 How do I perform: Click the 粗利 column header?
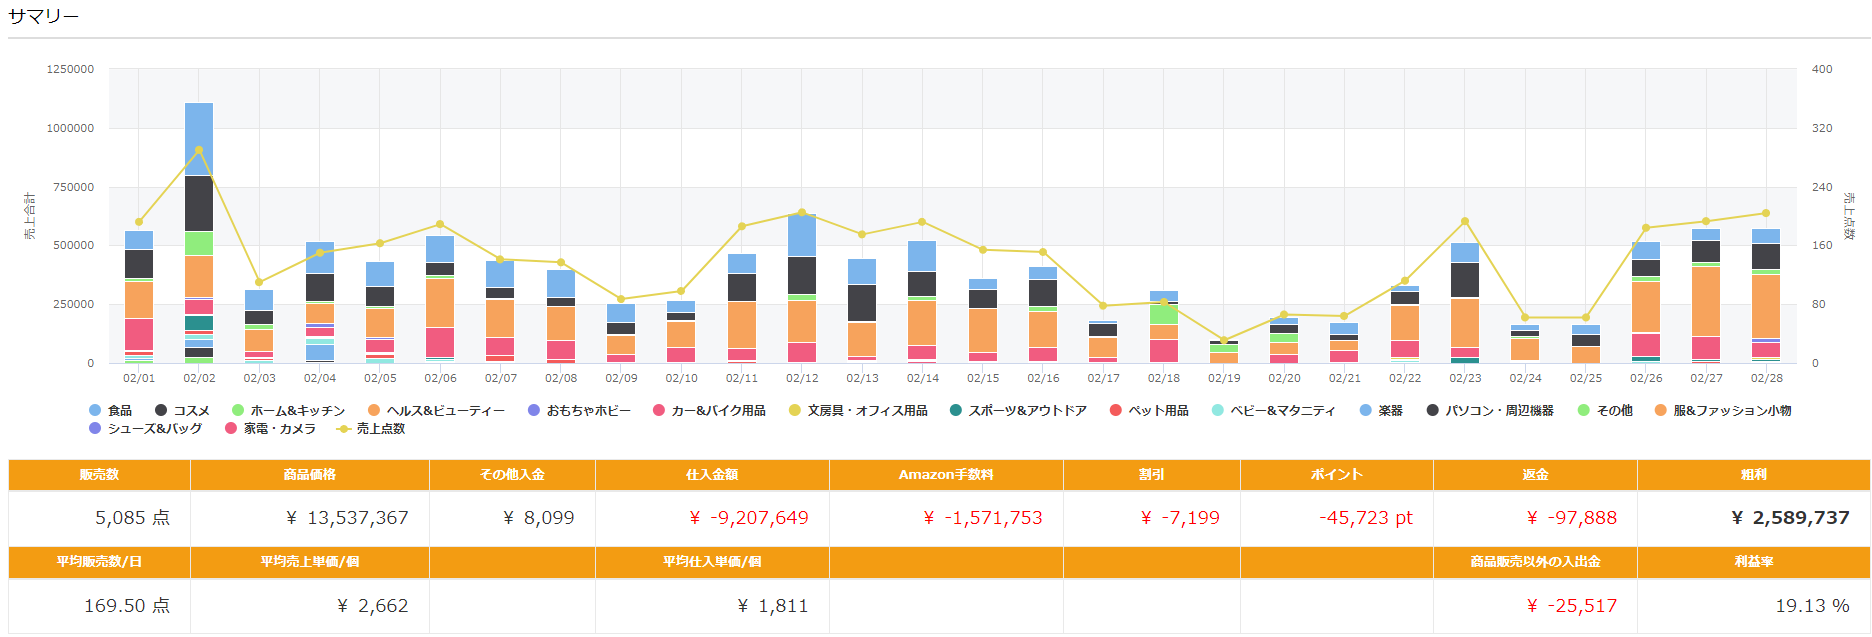click(x=1753, y=475)
